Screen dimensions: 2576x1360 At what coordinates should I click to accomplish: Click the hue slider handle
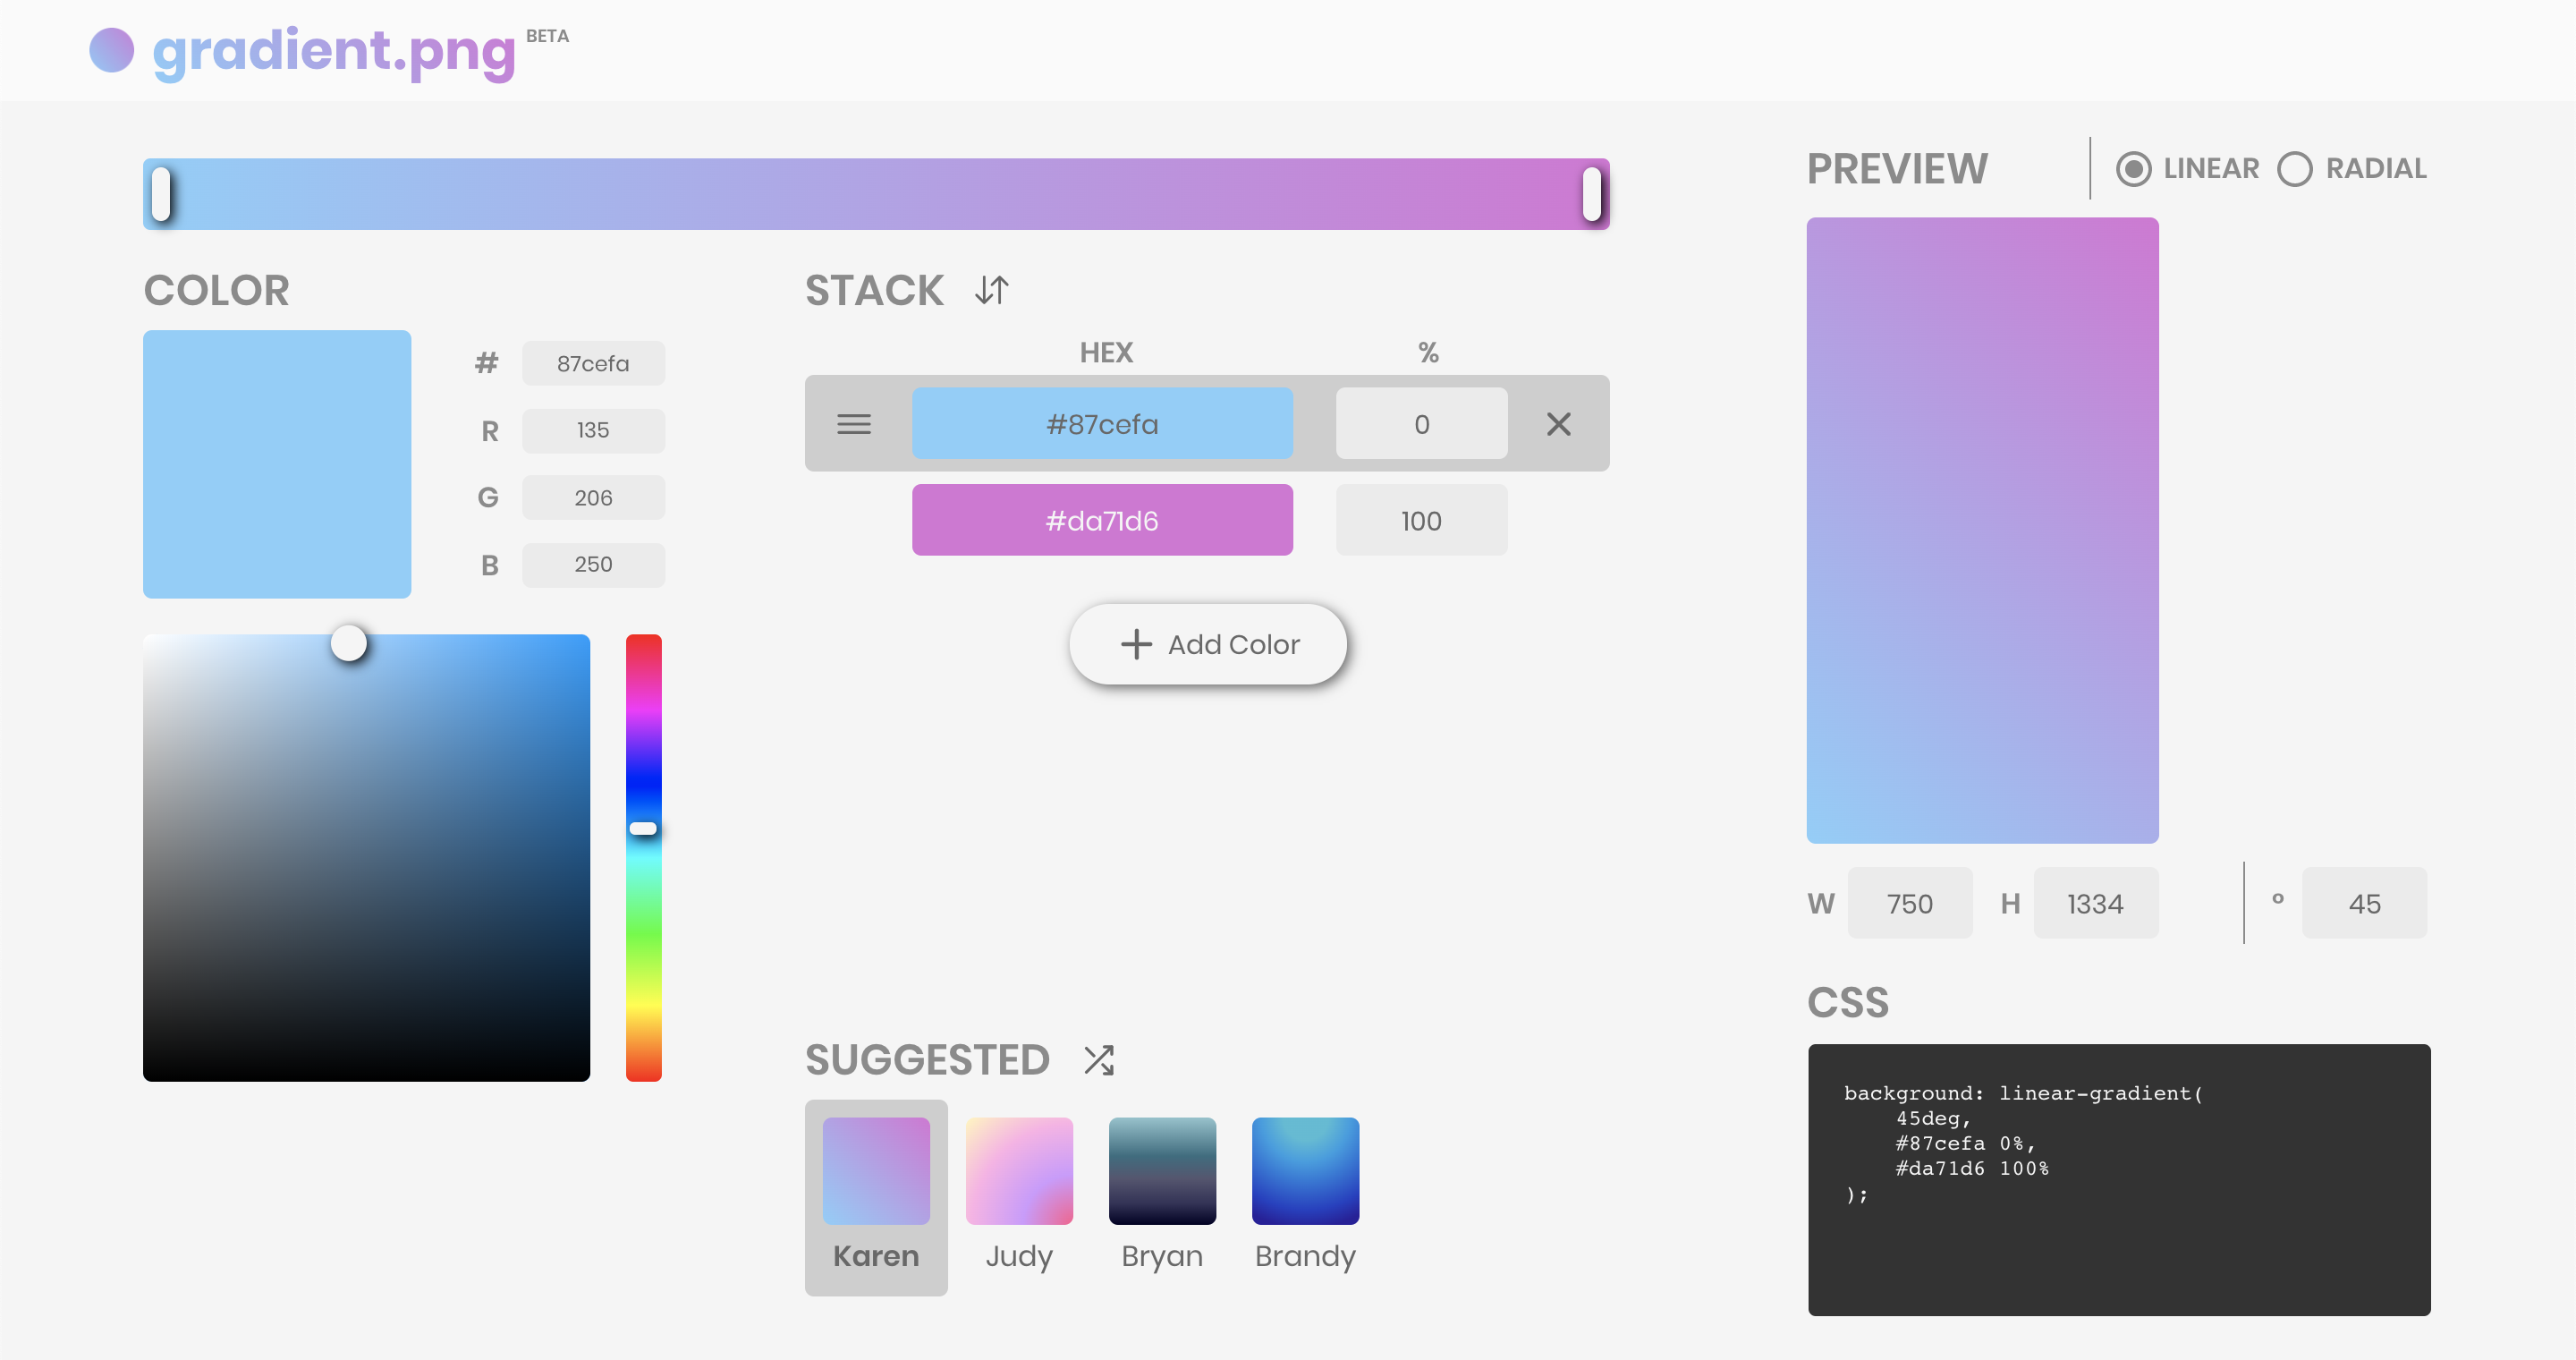click(x=643, y=829)
